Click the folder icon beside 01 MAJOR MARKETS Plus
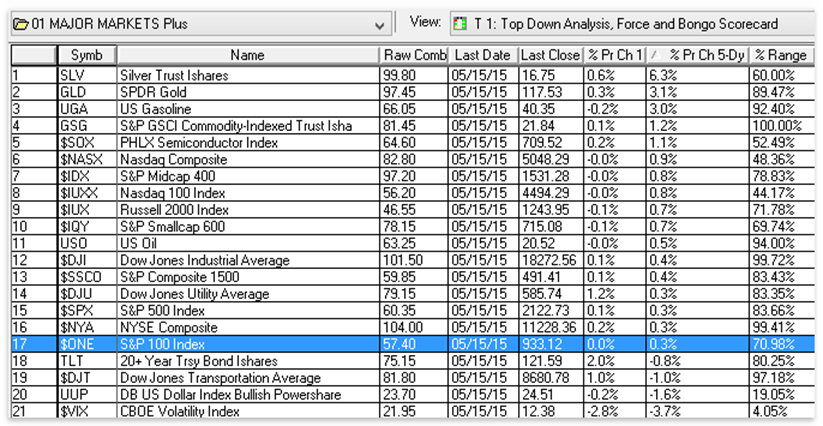The image size is (823, 426). pos(22,24)
